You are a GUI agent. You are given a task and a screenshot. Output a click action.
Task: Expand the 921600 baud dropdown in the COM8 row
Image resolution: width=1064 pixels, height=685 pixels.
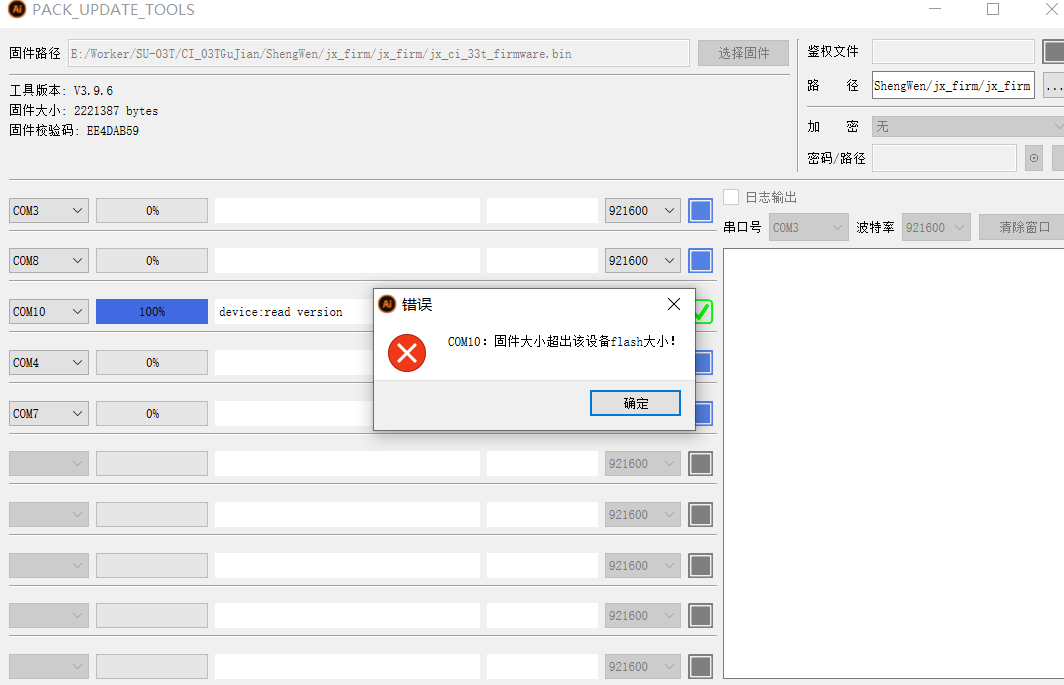pos(643,261)
